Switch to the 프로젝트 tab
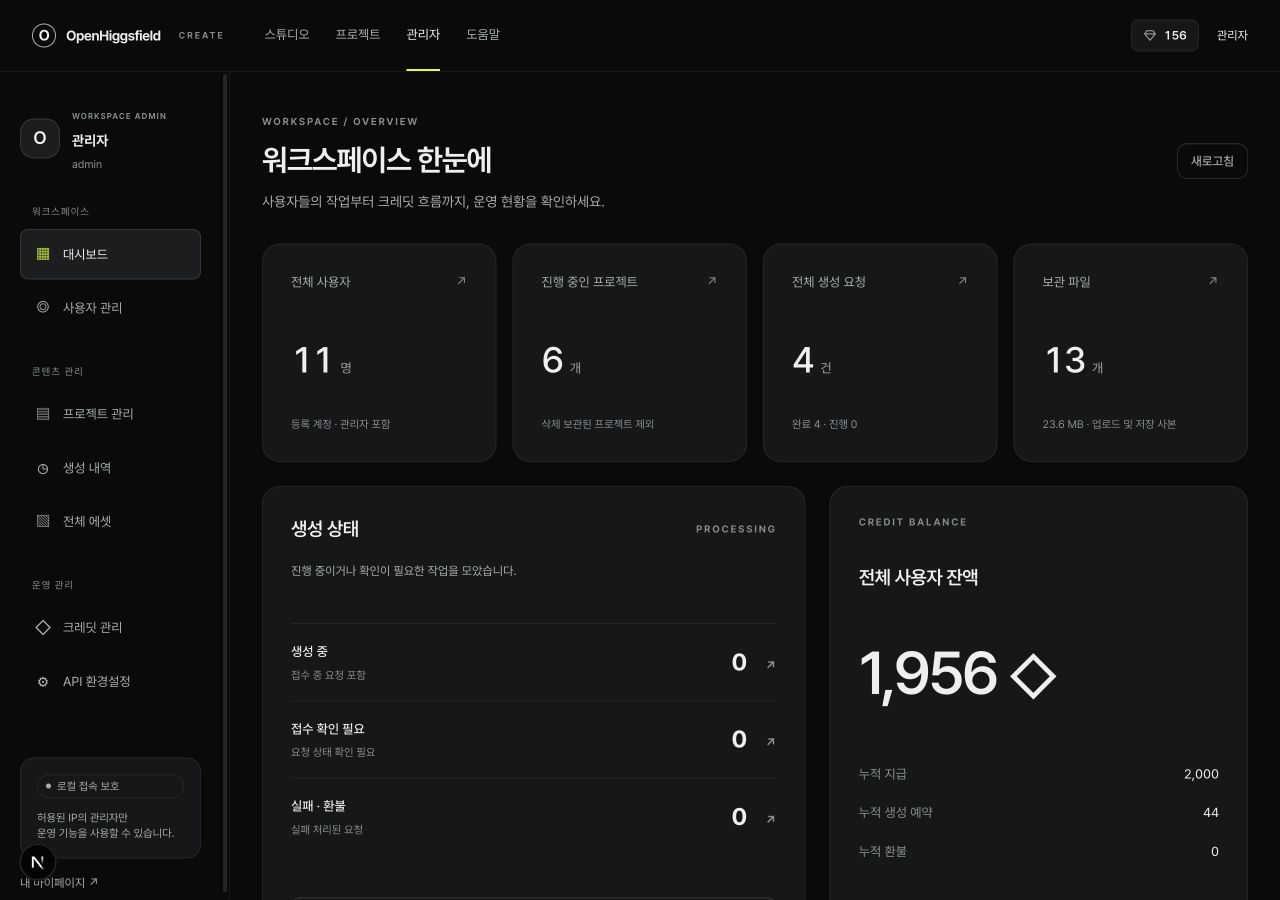Image resolution: width=1280 pixels, height=900 pixels. [x=358, y=34]
